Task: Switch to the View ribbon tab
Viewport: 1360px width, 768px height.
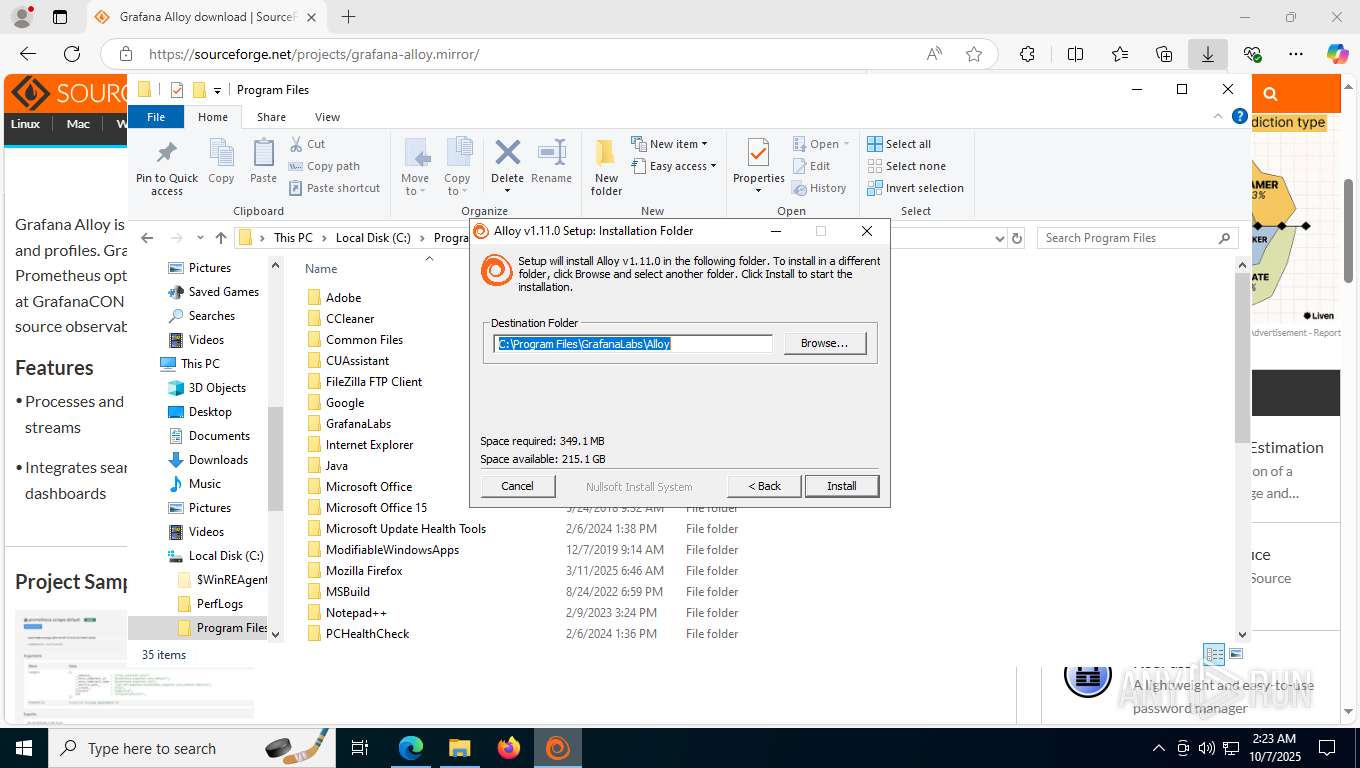Action: pos(327,117)
